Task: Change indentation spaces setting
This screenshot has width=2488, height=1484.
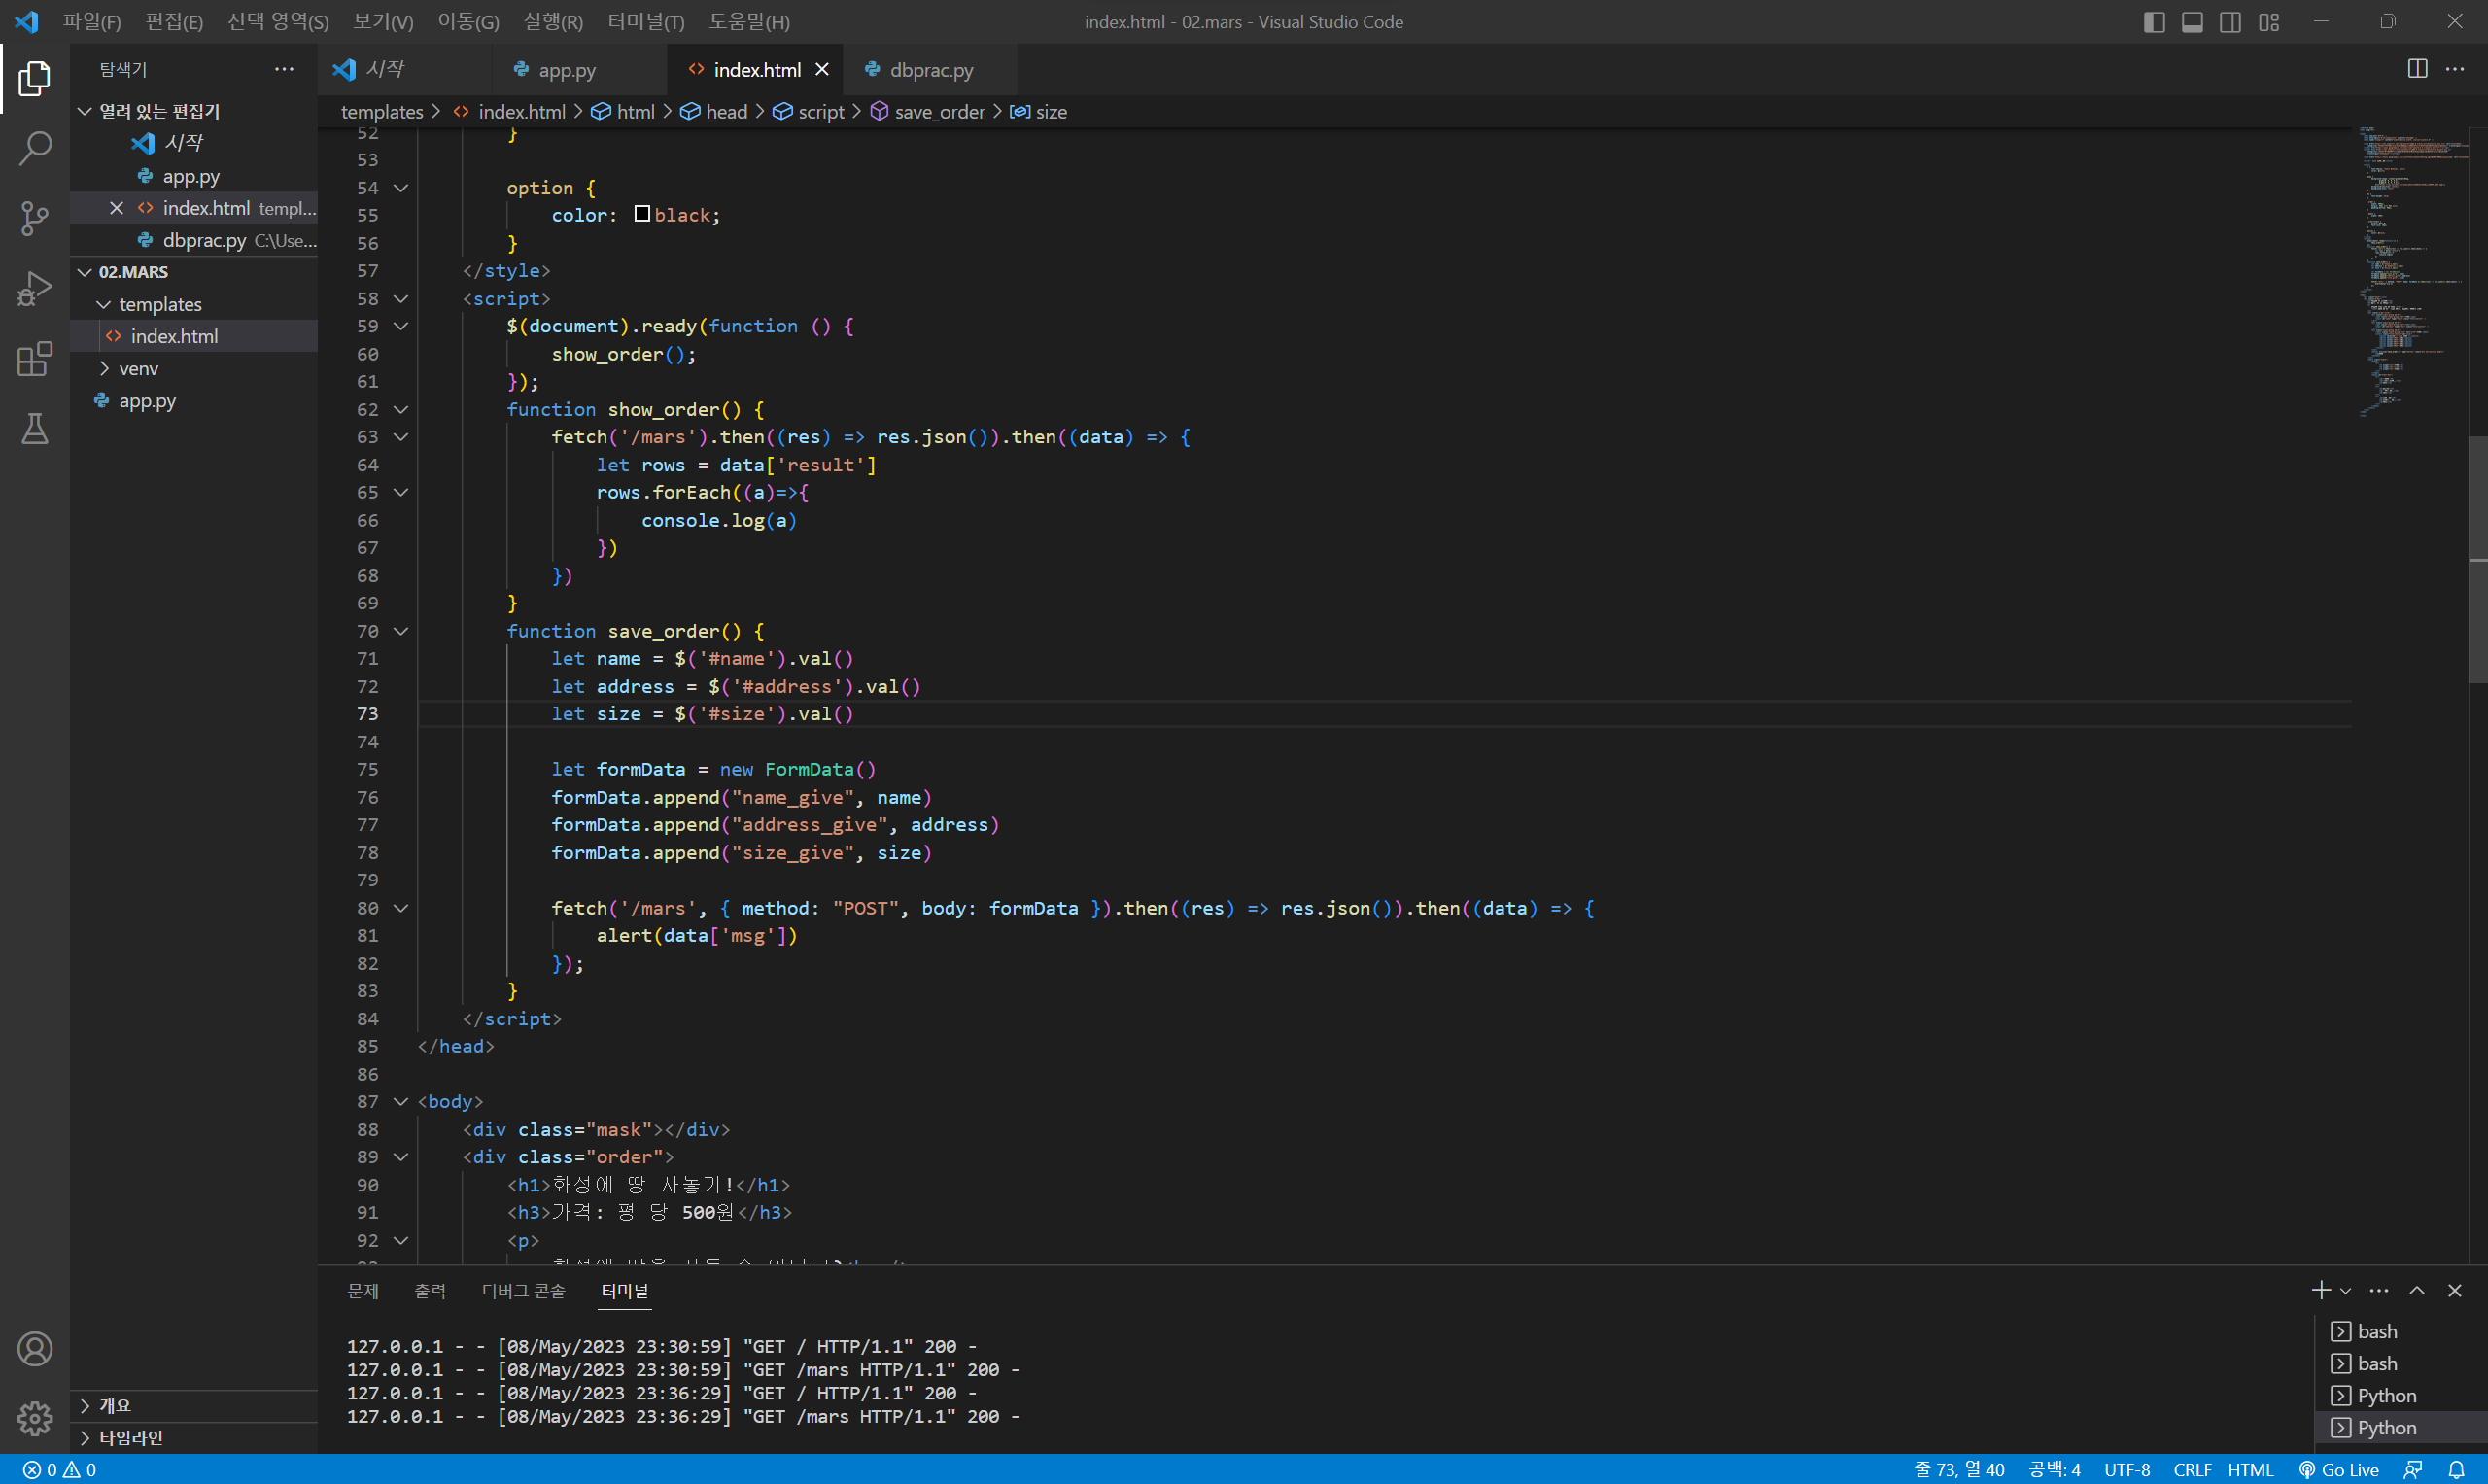Action: (x=2054, y=1469)
